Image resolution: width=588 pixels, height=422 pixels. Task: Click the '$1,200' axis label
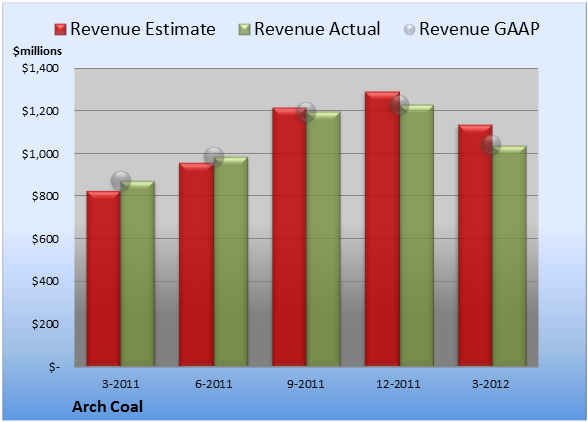pos(40,111)
